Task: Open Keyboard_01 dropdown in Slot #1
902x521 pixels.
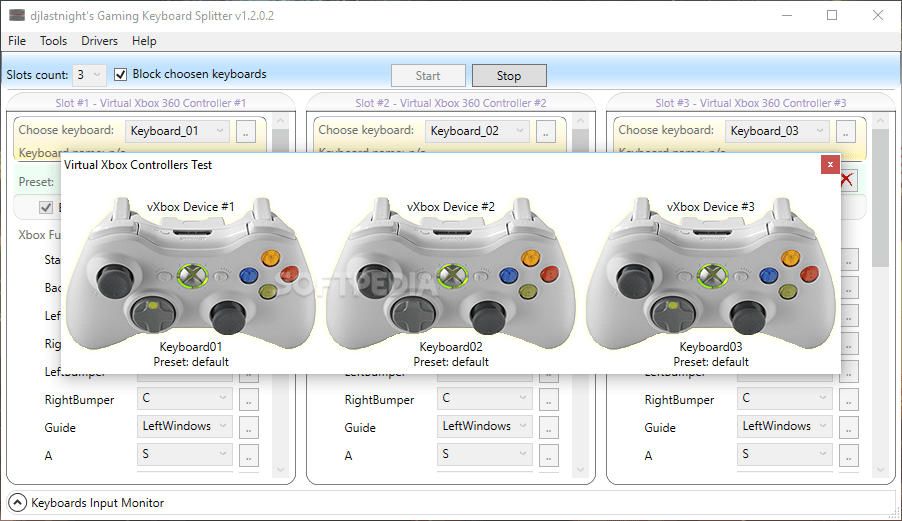Action: (177, 131)
